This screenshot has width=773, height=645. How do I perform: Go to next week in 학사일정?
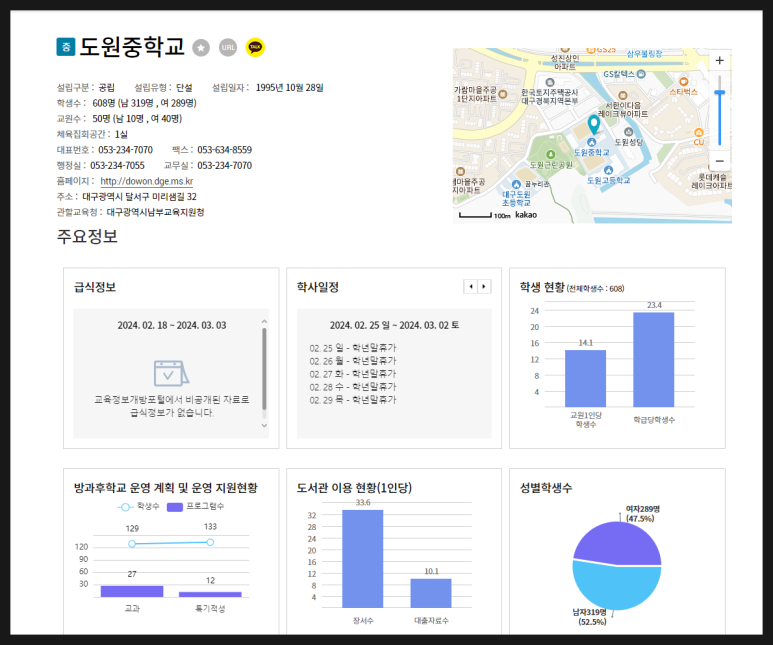pyautogui.click(x=484, y=287)
